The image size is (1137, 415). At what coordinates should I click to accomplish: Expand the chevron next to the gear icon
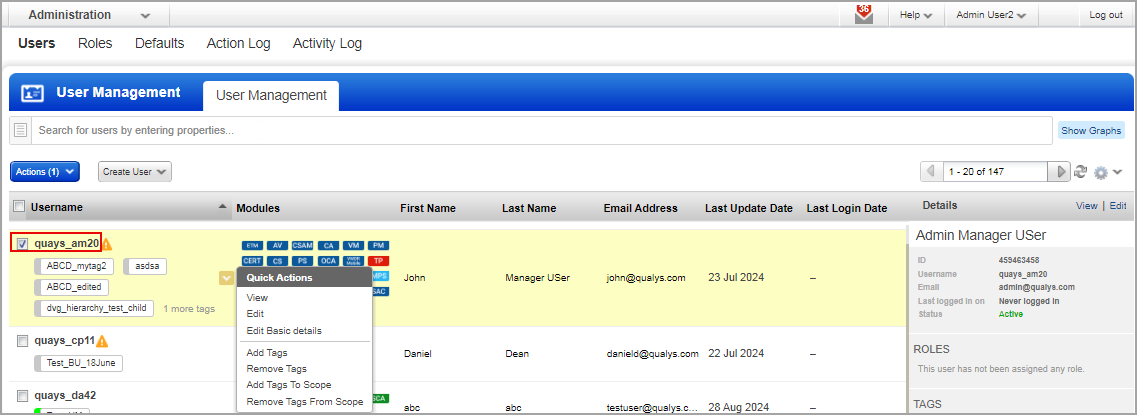pos(1117,172)
